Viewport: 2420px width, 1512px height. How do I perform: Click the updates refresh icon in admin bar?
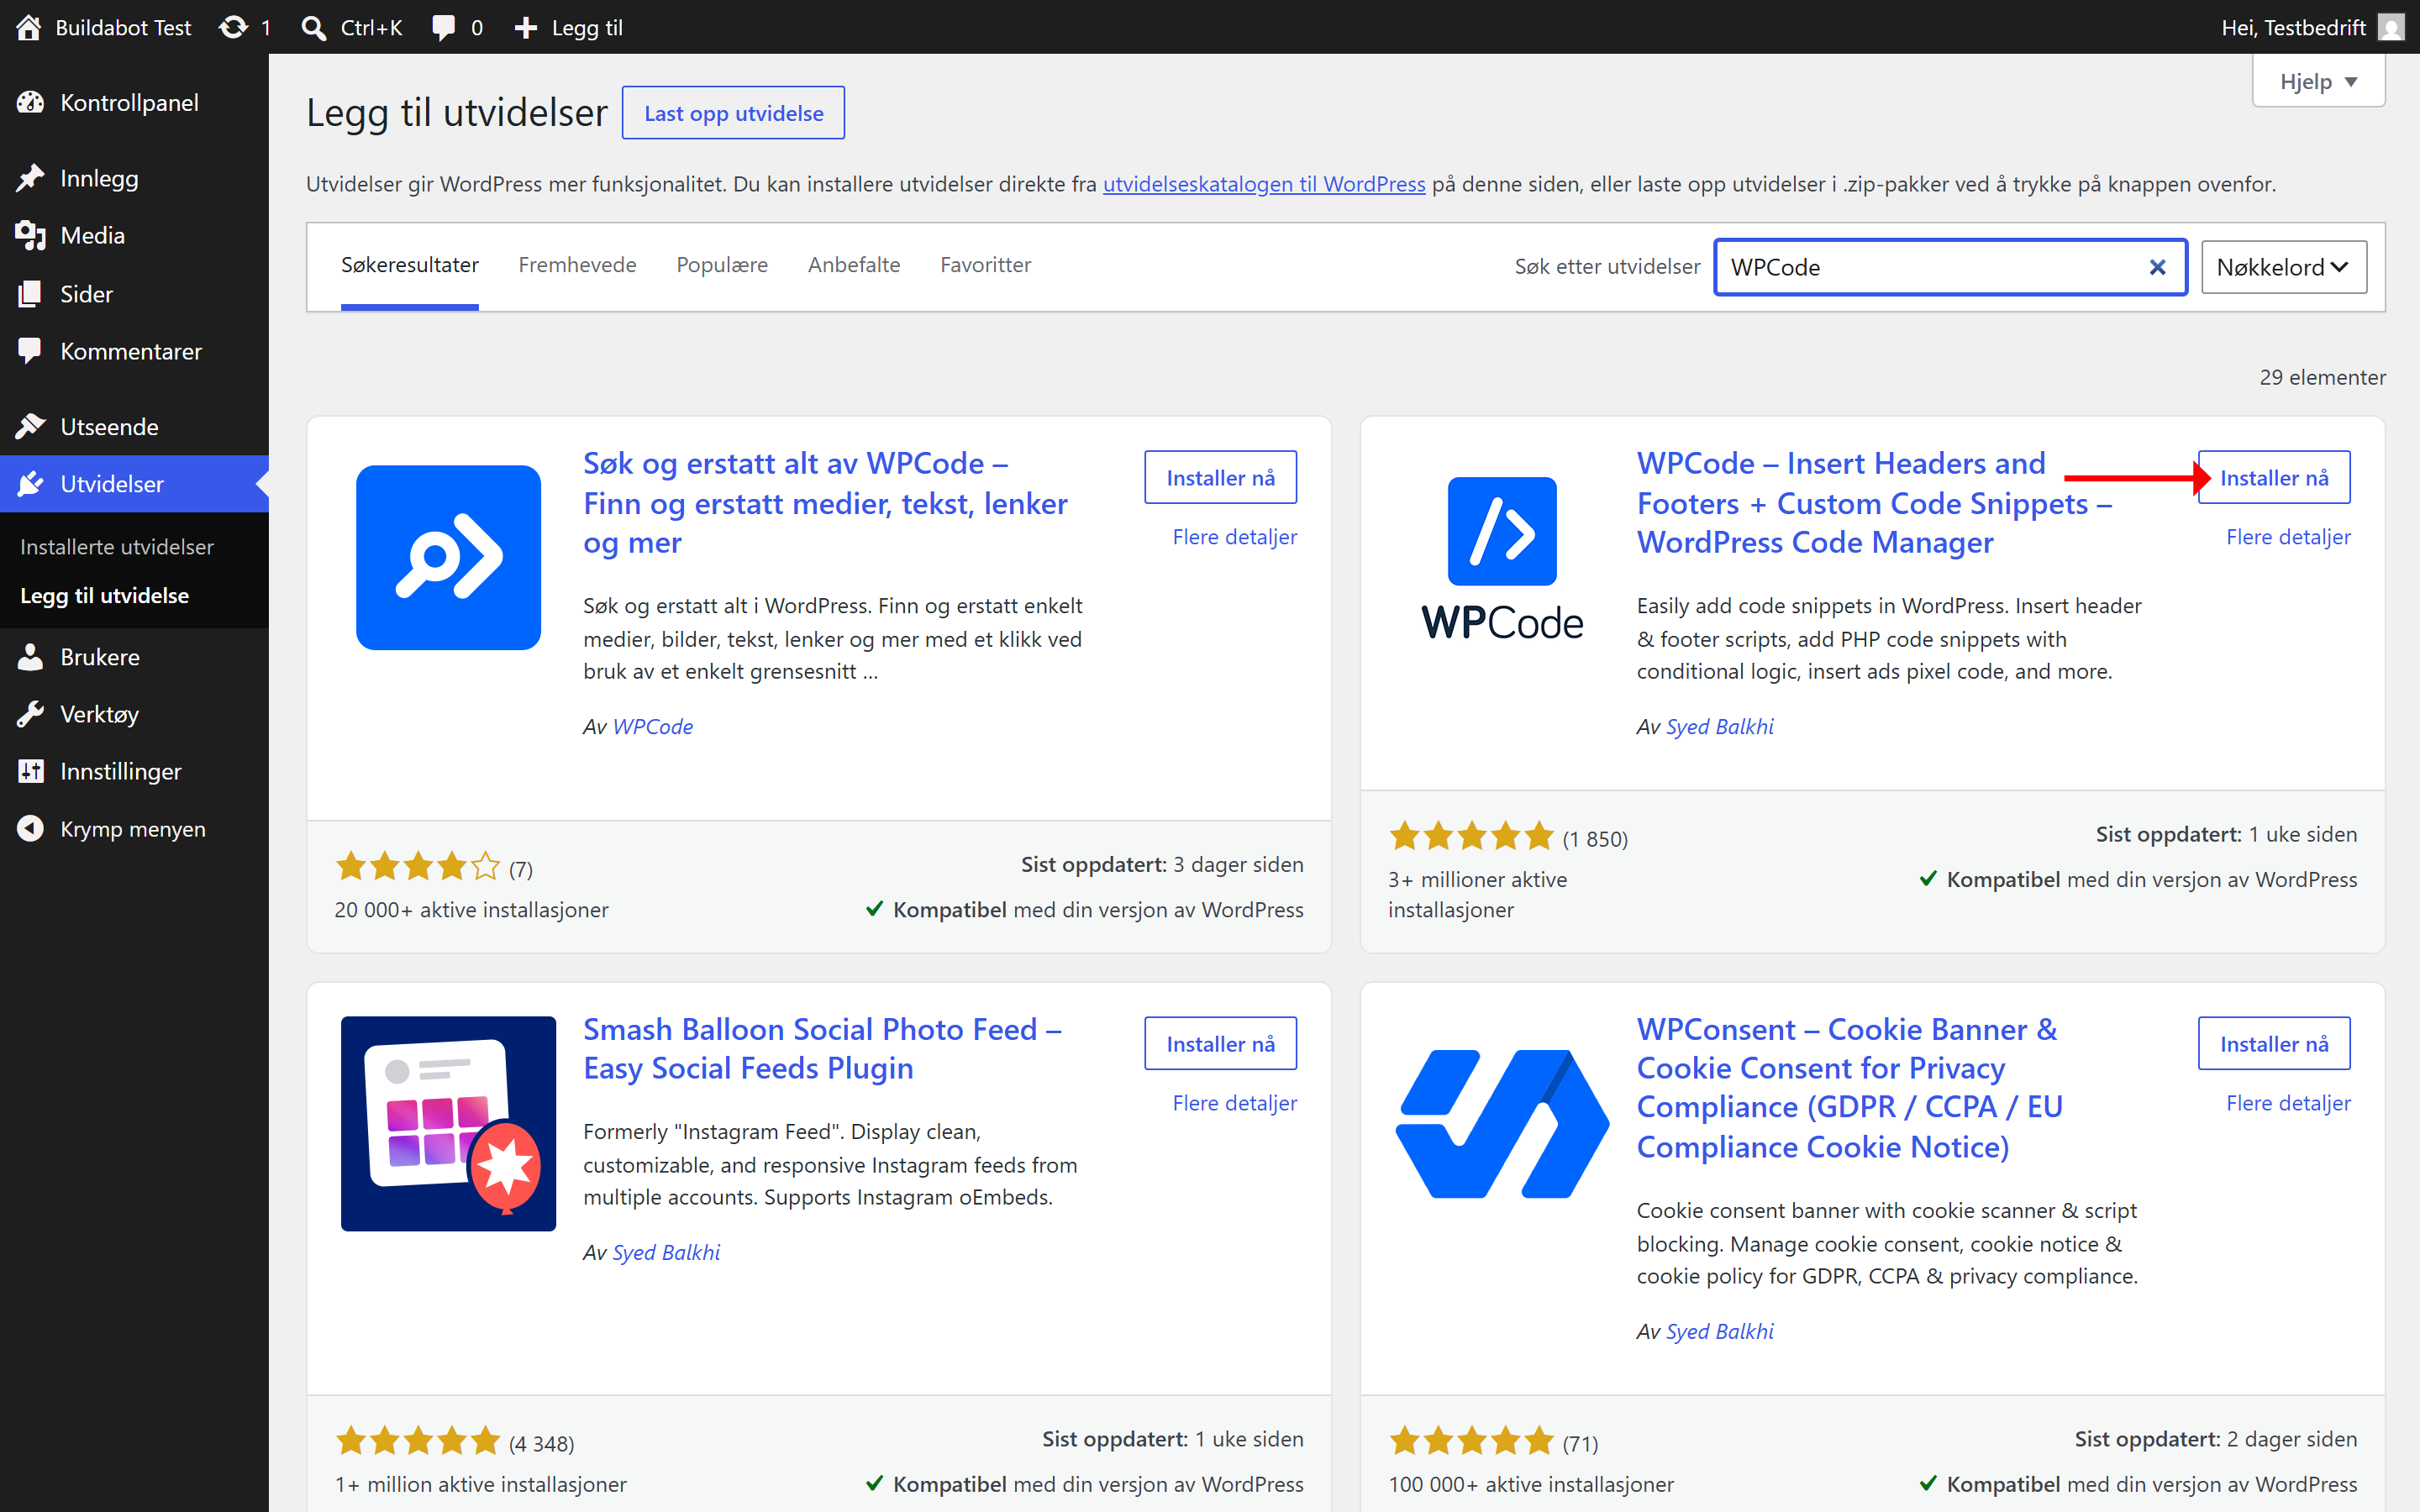(233, 27)
